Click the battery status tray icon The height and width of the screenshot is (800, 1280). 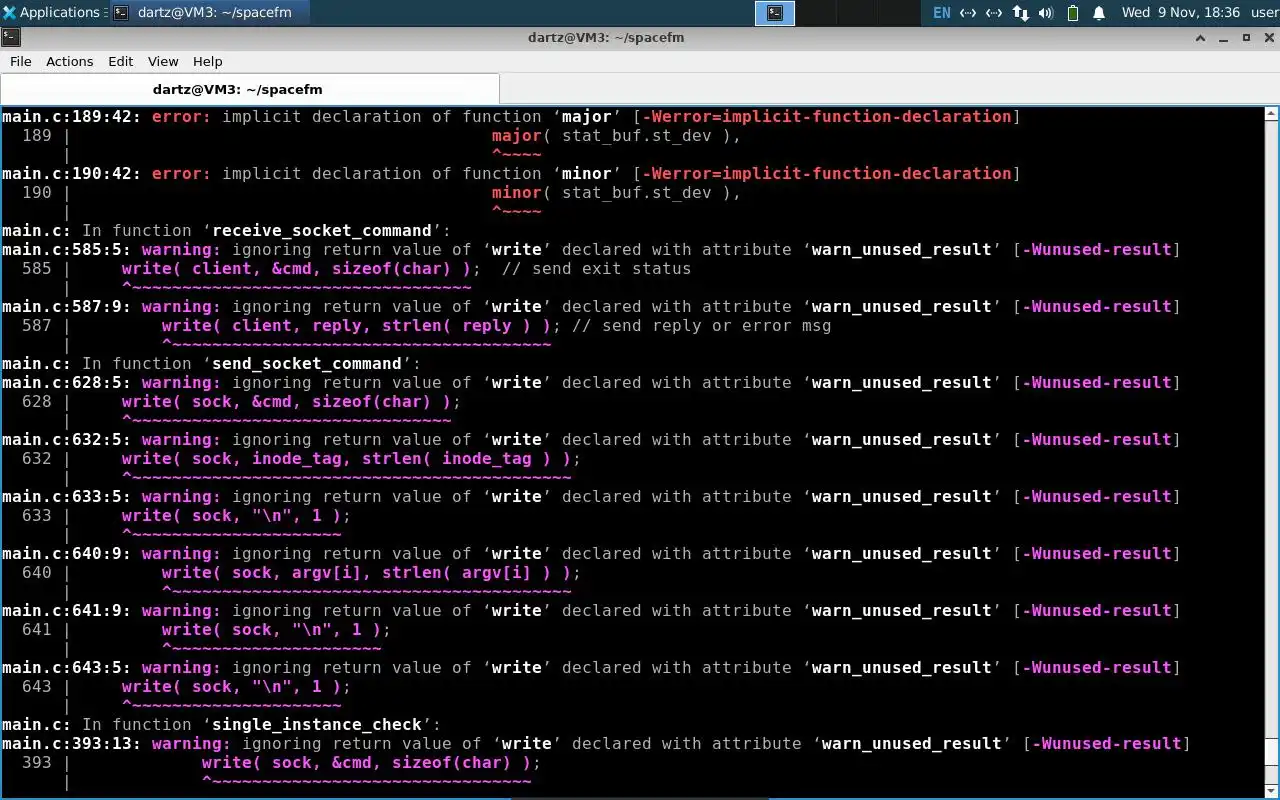[x=1073, y=12]
